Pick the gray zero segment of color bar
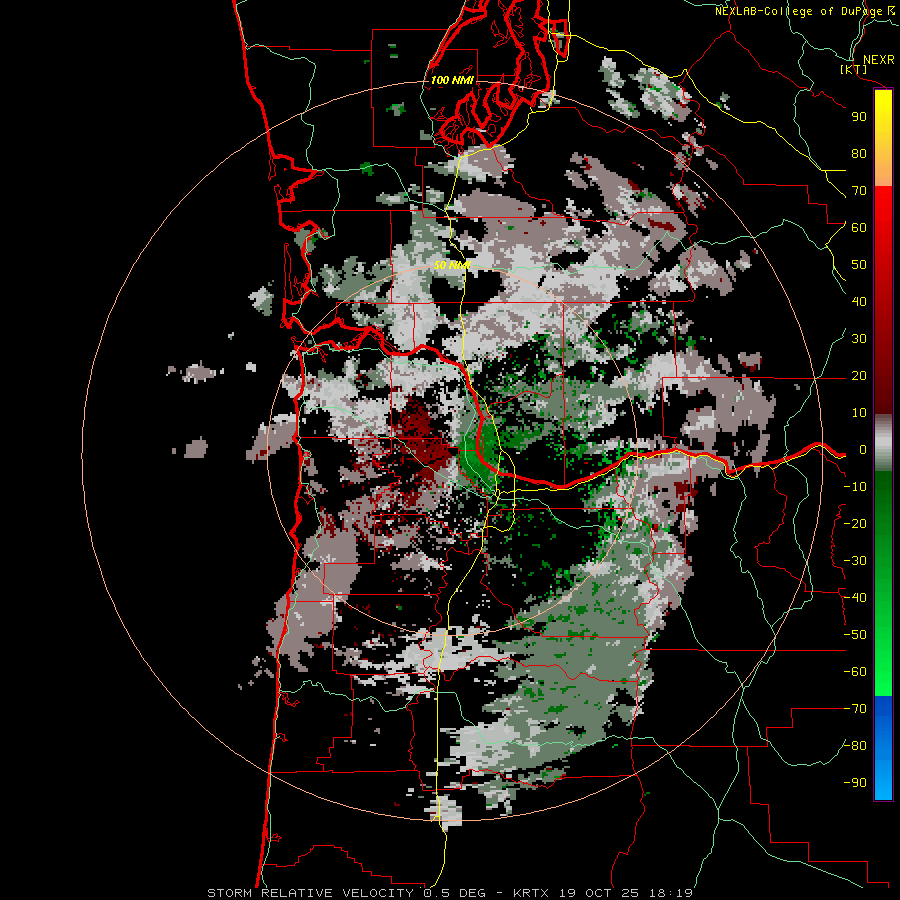 click(883, 443)
